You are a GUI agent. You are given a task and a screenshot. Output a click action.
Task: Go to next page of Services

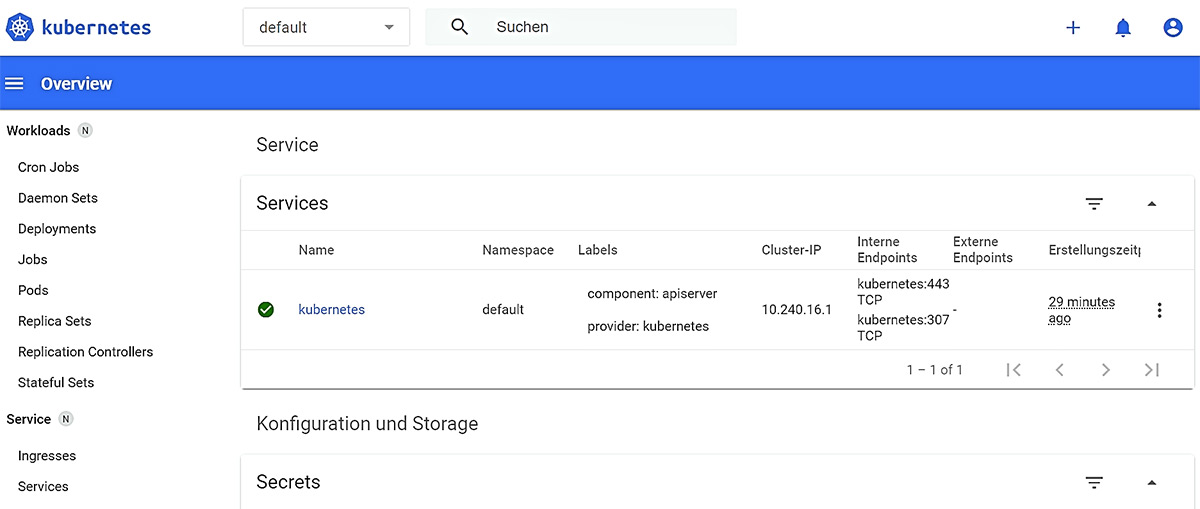click(1105, 370)
